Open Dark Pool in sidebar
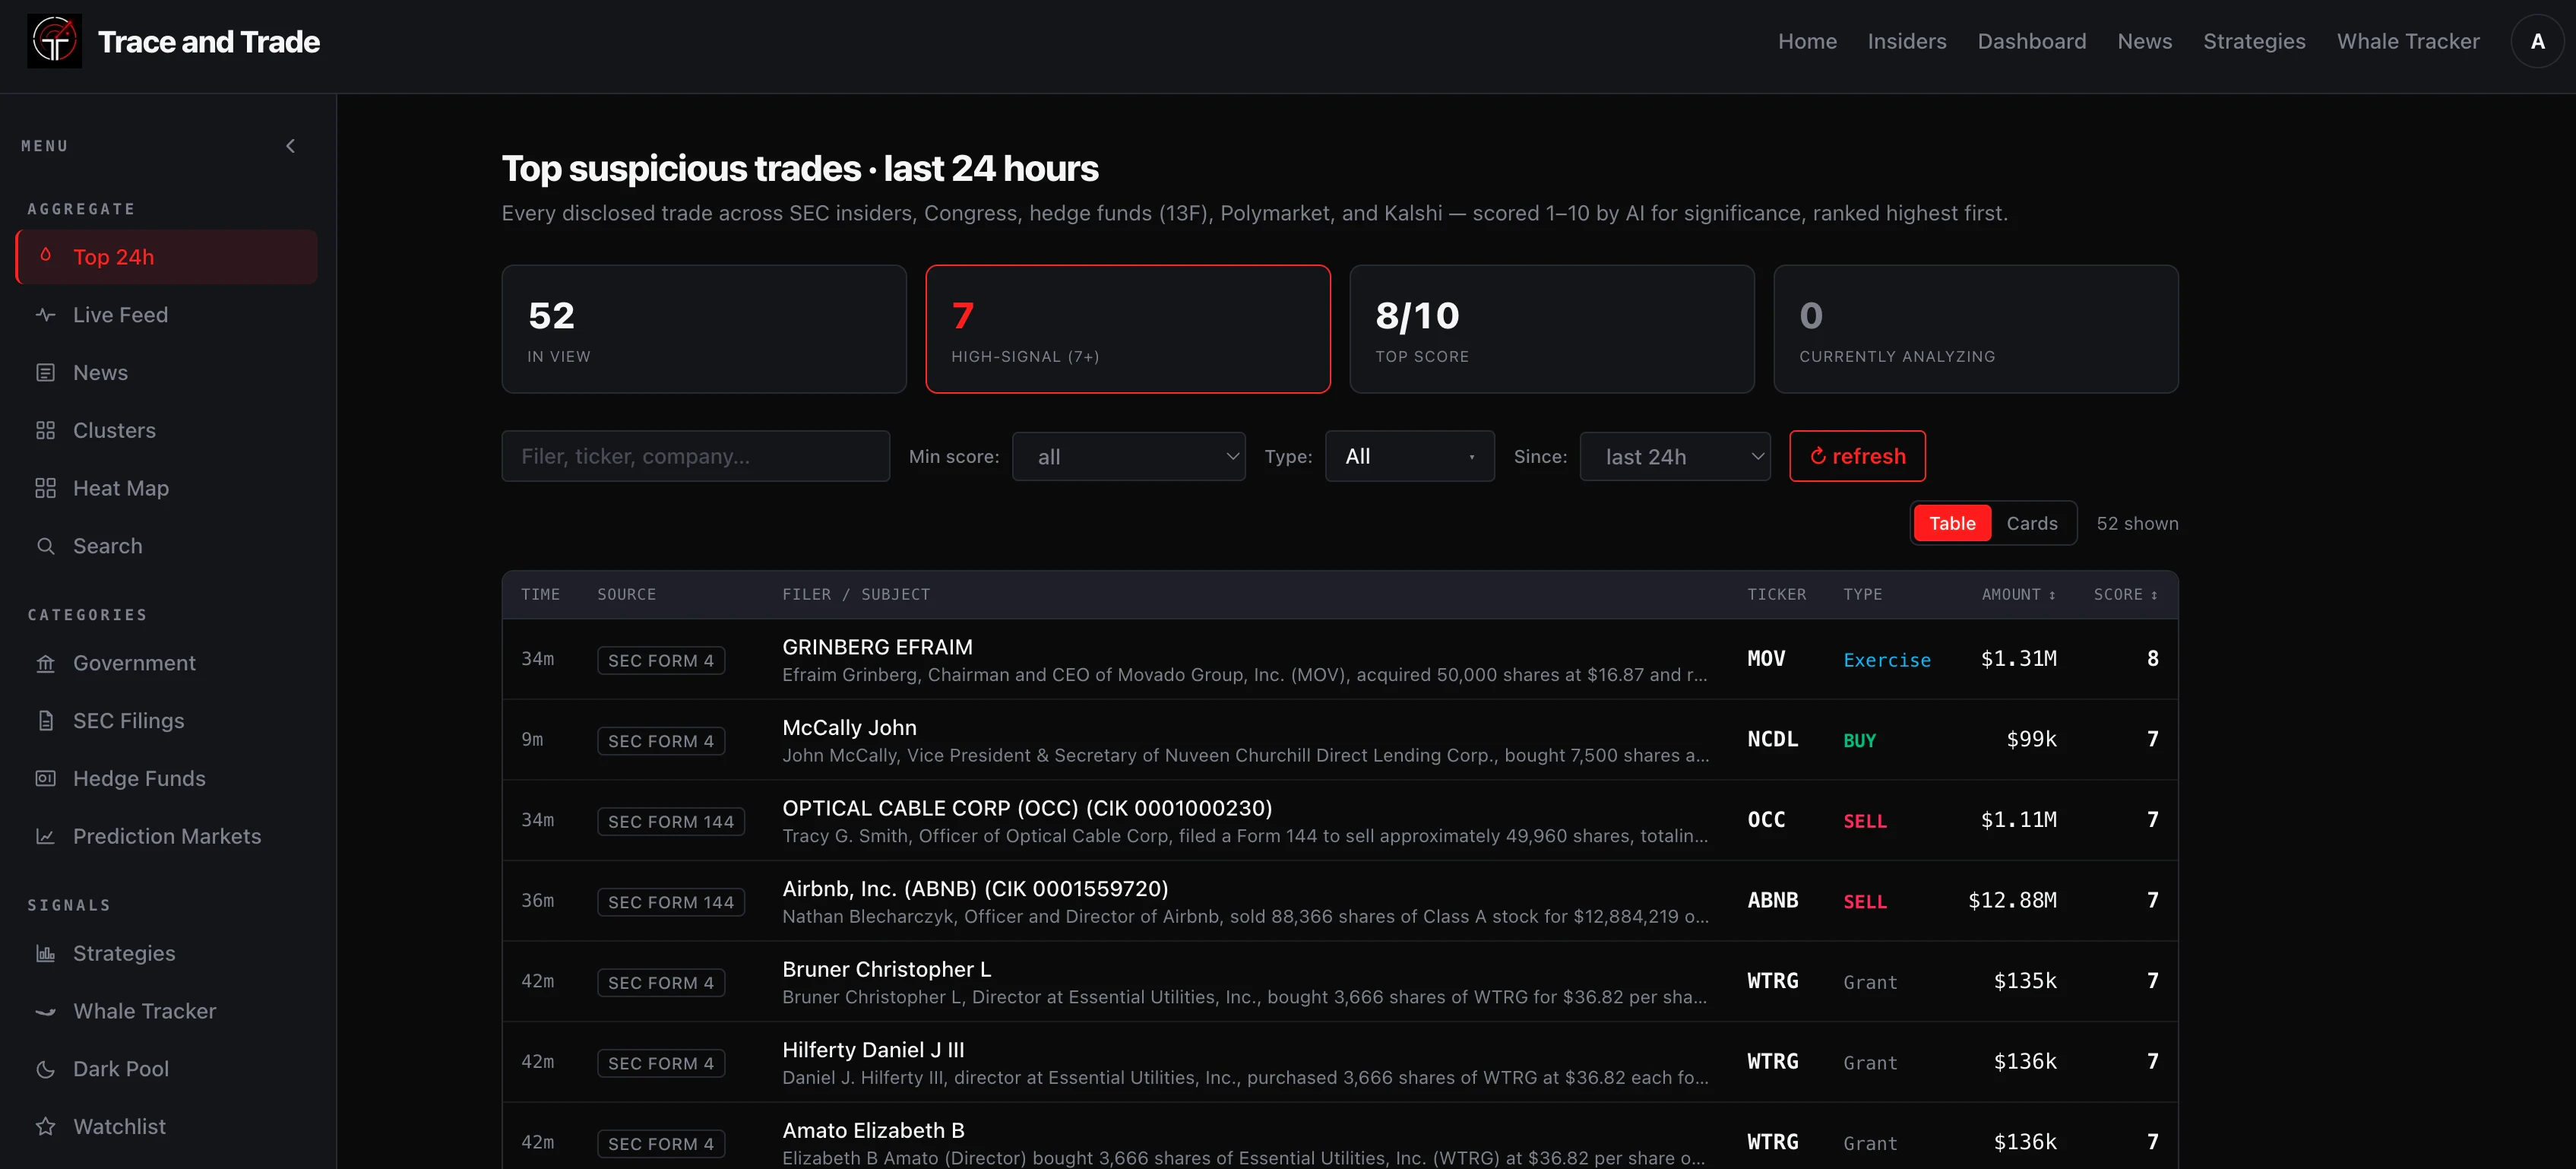 point(167,1069)
